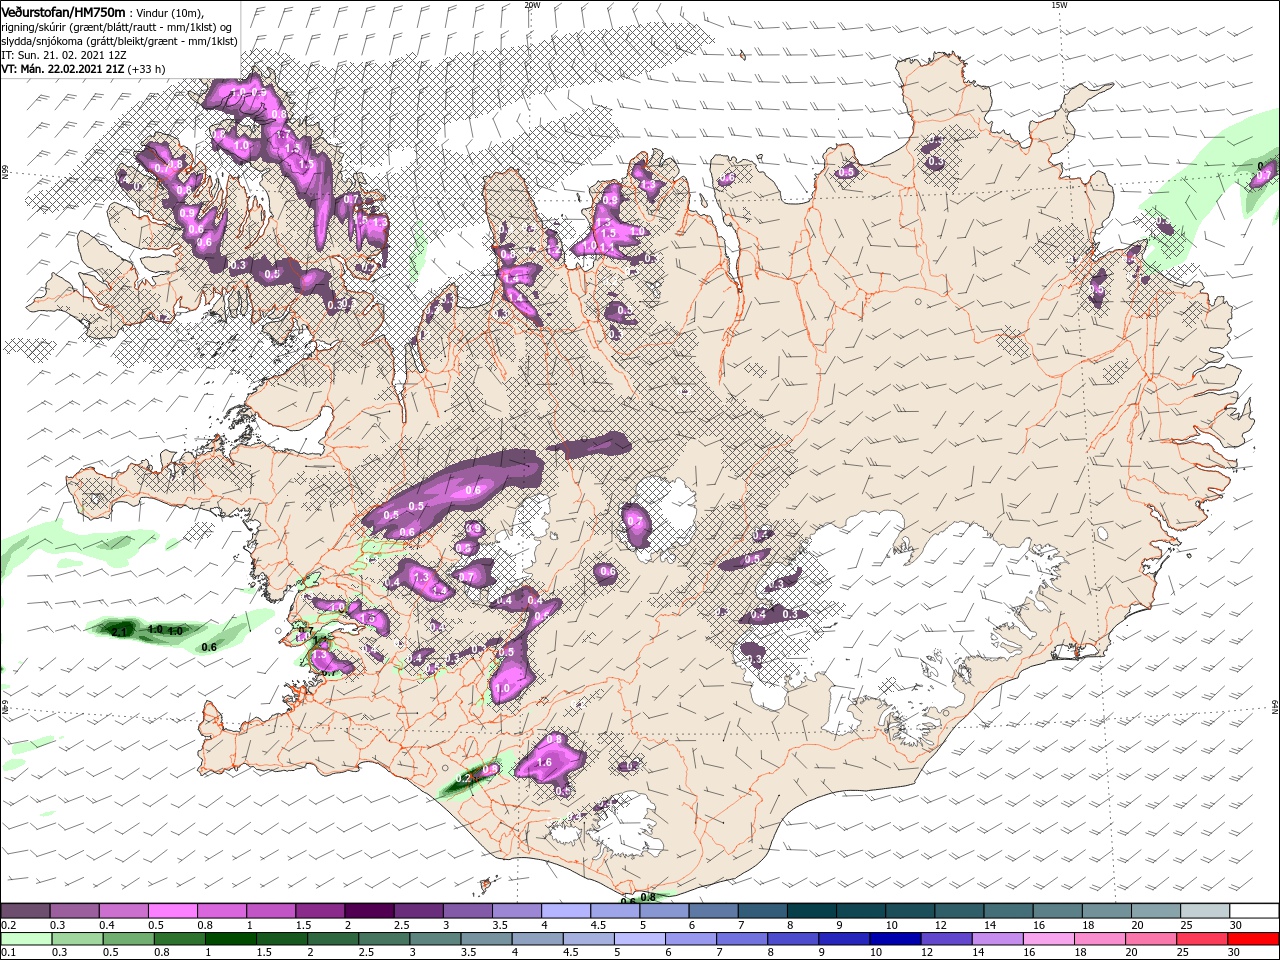Screen dimensions: 1280x960
Task: Pick the palest green lower swatch starting at 0.1
Action: tap(26, 939)
